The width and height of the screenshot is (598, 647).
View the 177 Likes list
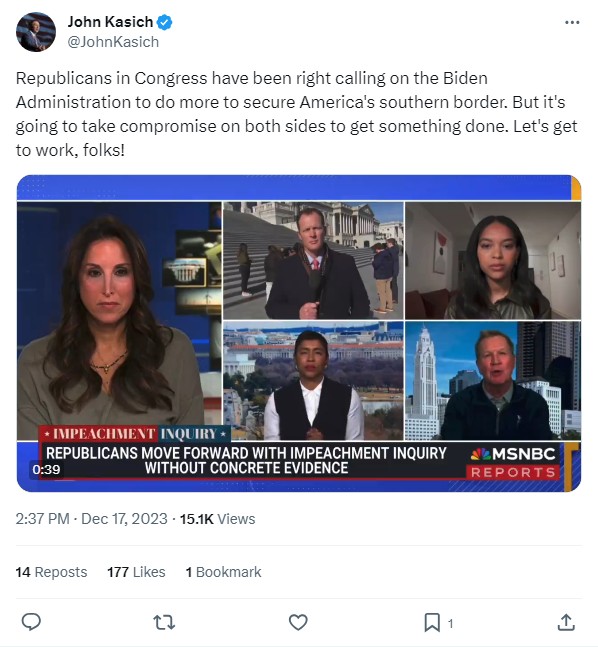click(136, 572)
